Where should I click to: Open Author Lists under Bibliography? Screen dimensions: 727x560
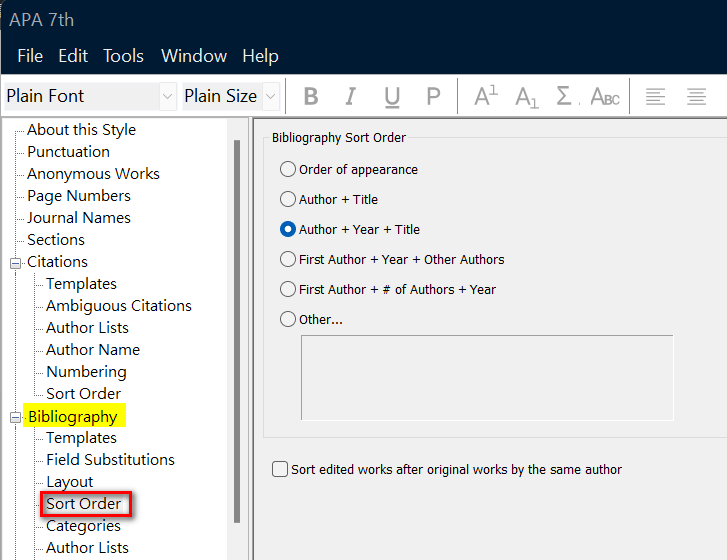[87, 548]
